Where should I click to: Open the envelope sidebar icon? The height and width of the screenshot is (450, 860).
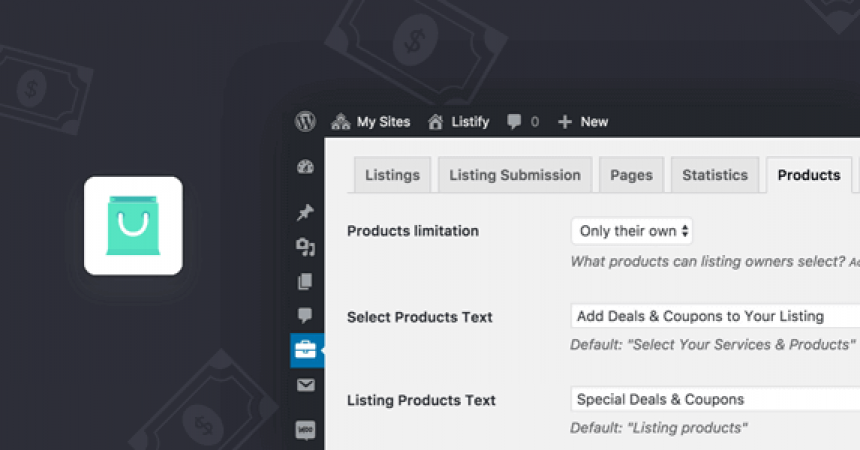(305, 385)
